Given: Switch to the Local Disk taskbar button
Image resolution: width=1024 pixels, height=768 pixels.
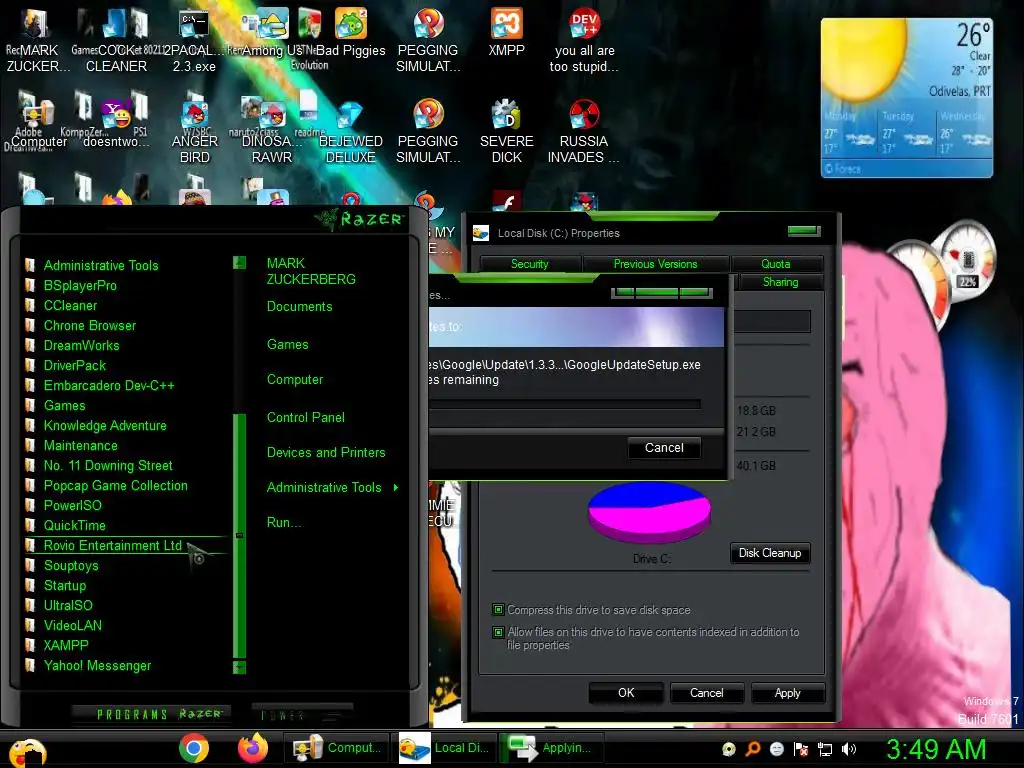Looking at the screenshot, I should pyautogui.click(x=446, y=748).
